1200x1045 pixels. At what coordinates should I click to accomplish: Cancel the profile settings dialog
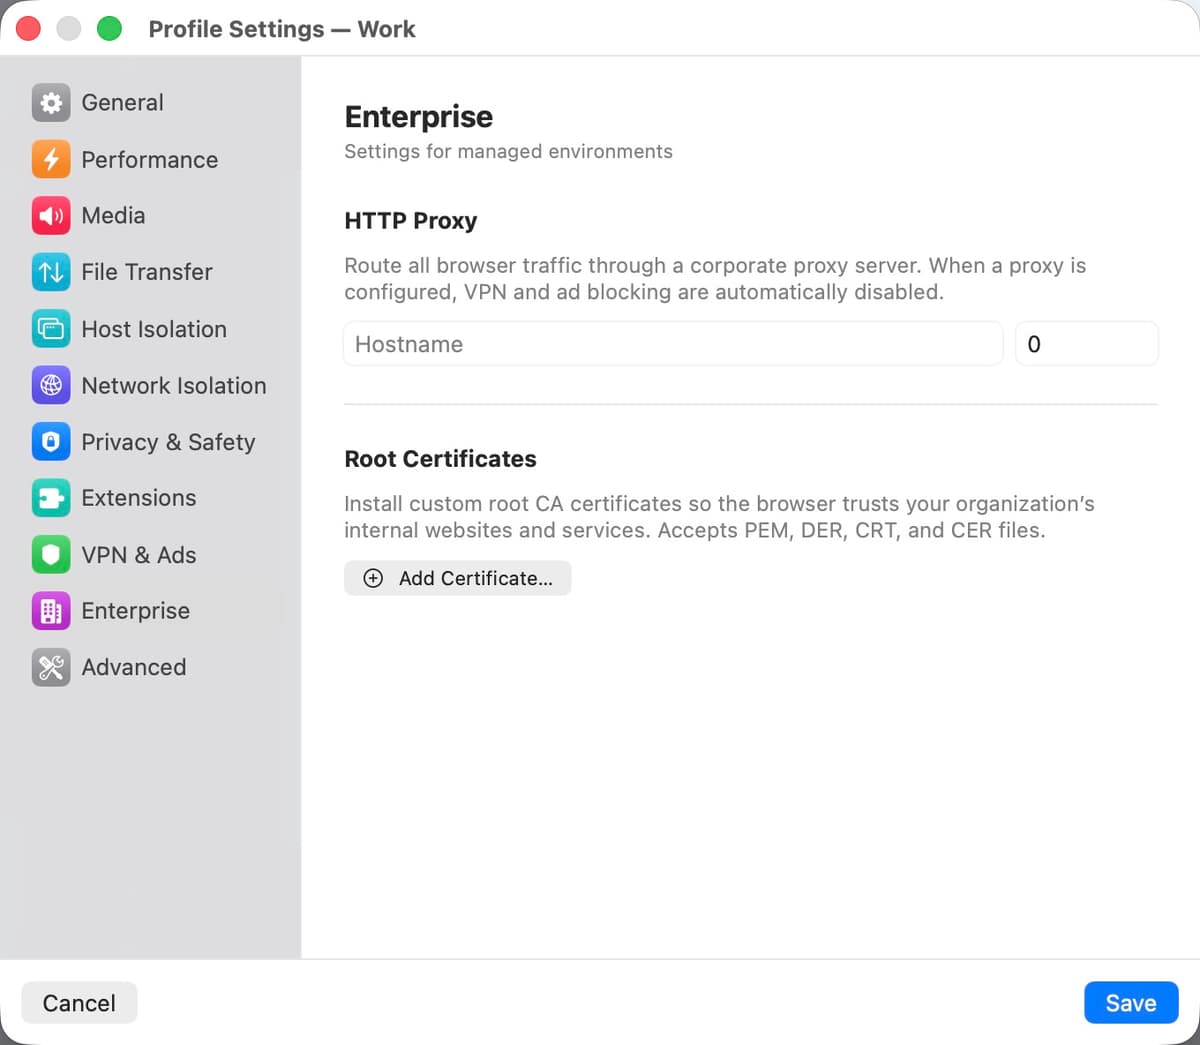(79, 1003)
